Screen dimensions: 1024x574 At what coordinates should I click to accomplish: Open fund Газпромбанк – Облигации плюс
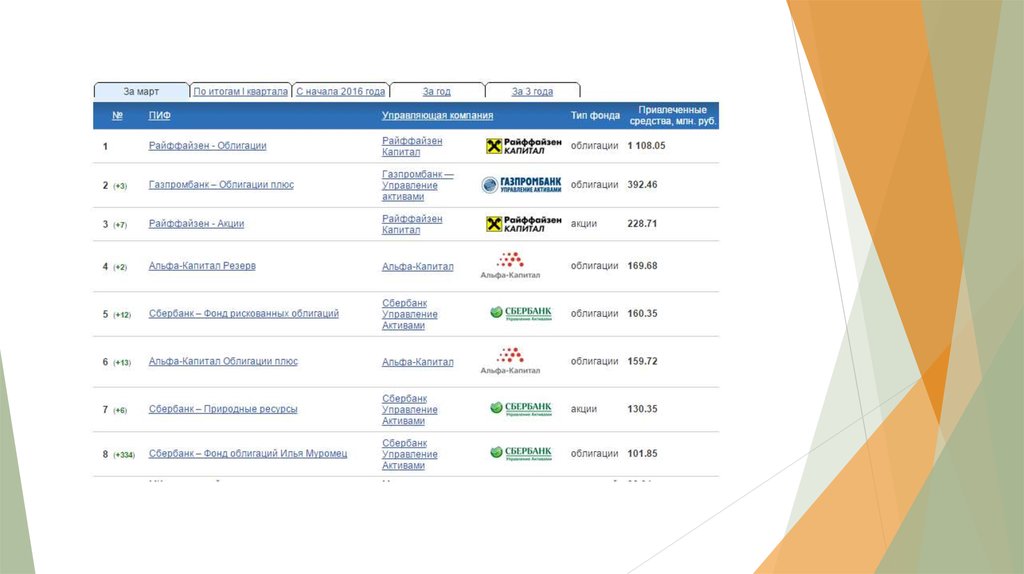(x=221, y=185)
